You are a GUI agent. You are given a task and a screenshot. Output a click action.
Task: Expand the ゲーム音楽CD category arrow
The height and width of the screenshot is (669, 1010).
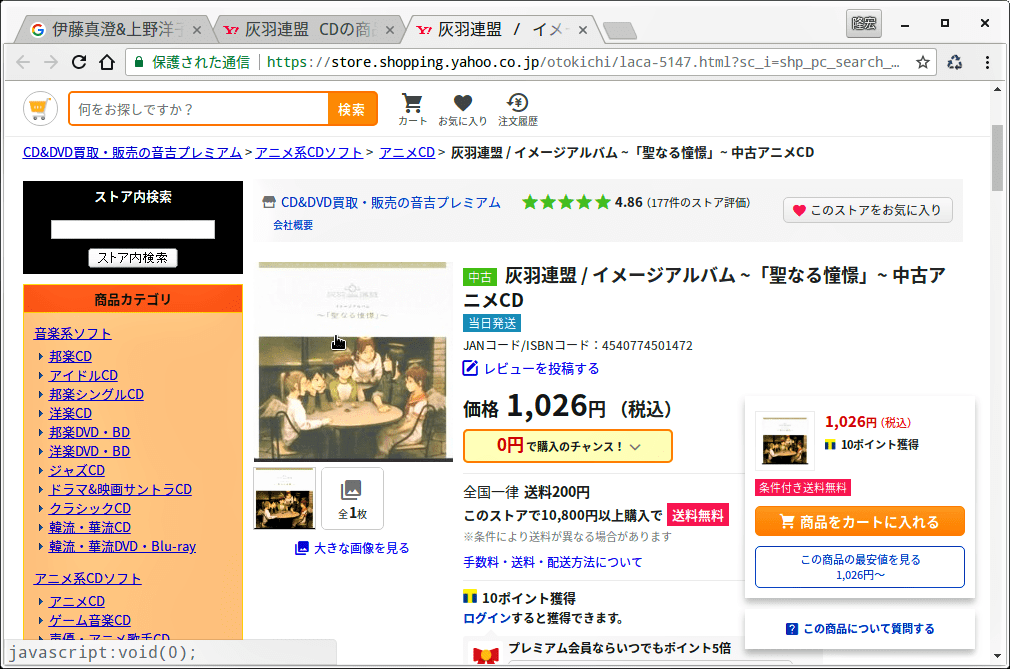click(41, 621)
